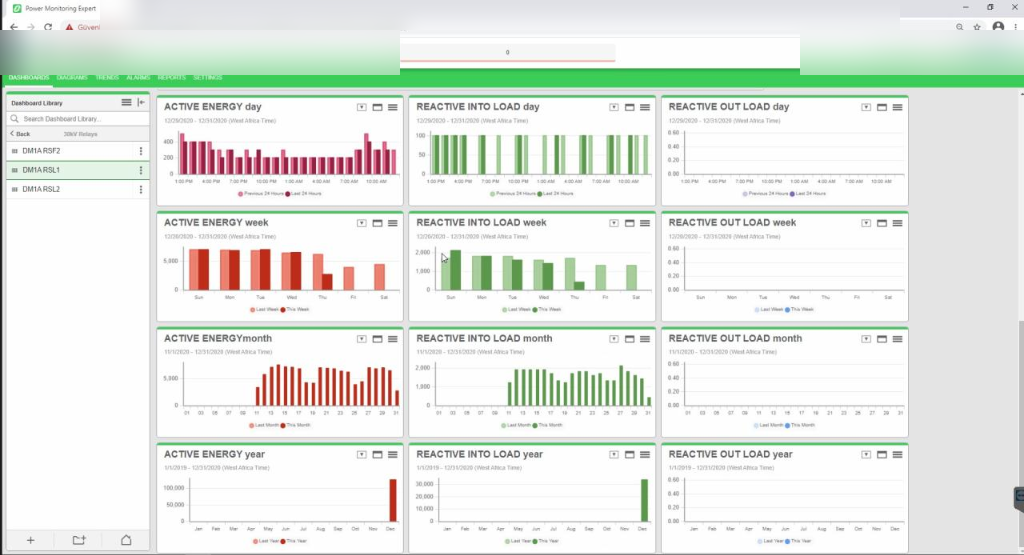This screenshot has width=1024, height=555.
Task: Select the Power Monitoring Expert browser tab
Action: point(56,8)
